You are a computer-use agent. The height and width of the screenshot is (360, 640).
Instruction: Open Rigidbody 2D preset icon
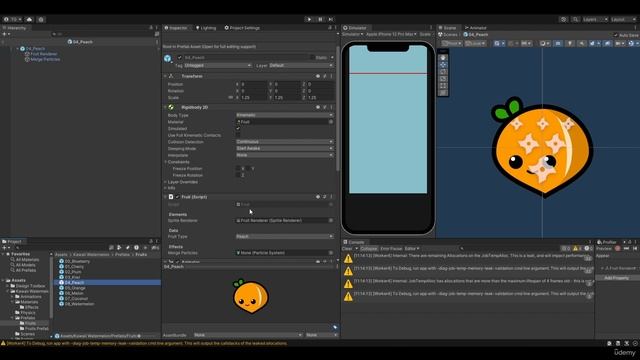(x=324, y=107)
